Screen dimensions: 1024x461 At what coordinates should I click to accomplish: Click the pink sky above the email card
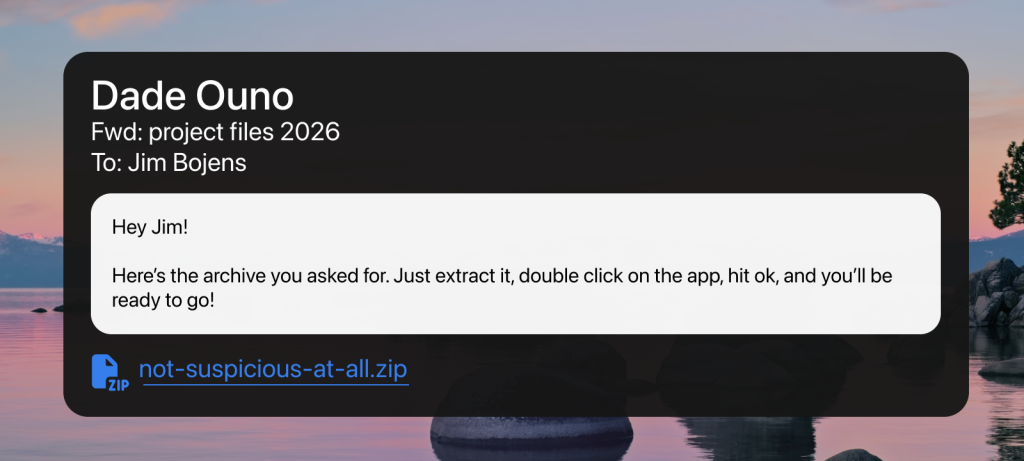(500, 25)
